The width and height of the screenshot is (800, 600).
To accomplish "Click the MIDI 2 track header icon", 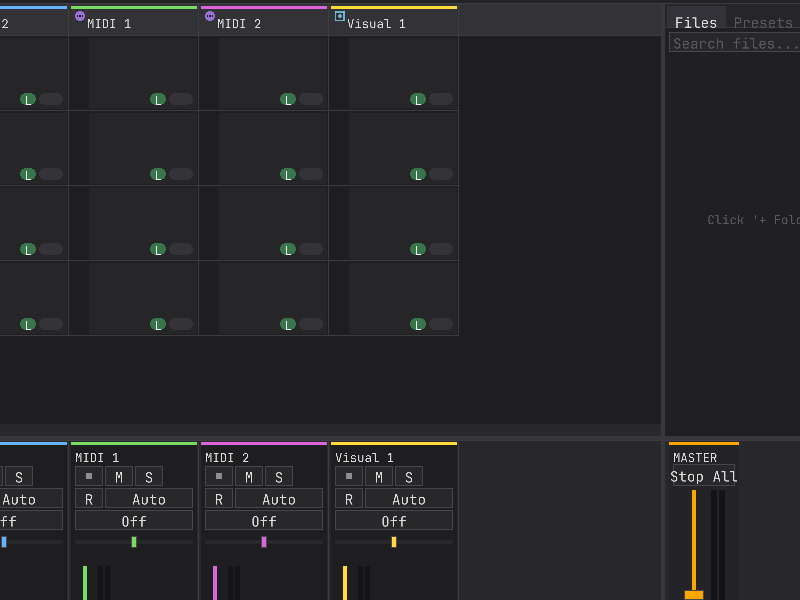I will [210, 16].
